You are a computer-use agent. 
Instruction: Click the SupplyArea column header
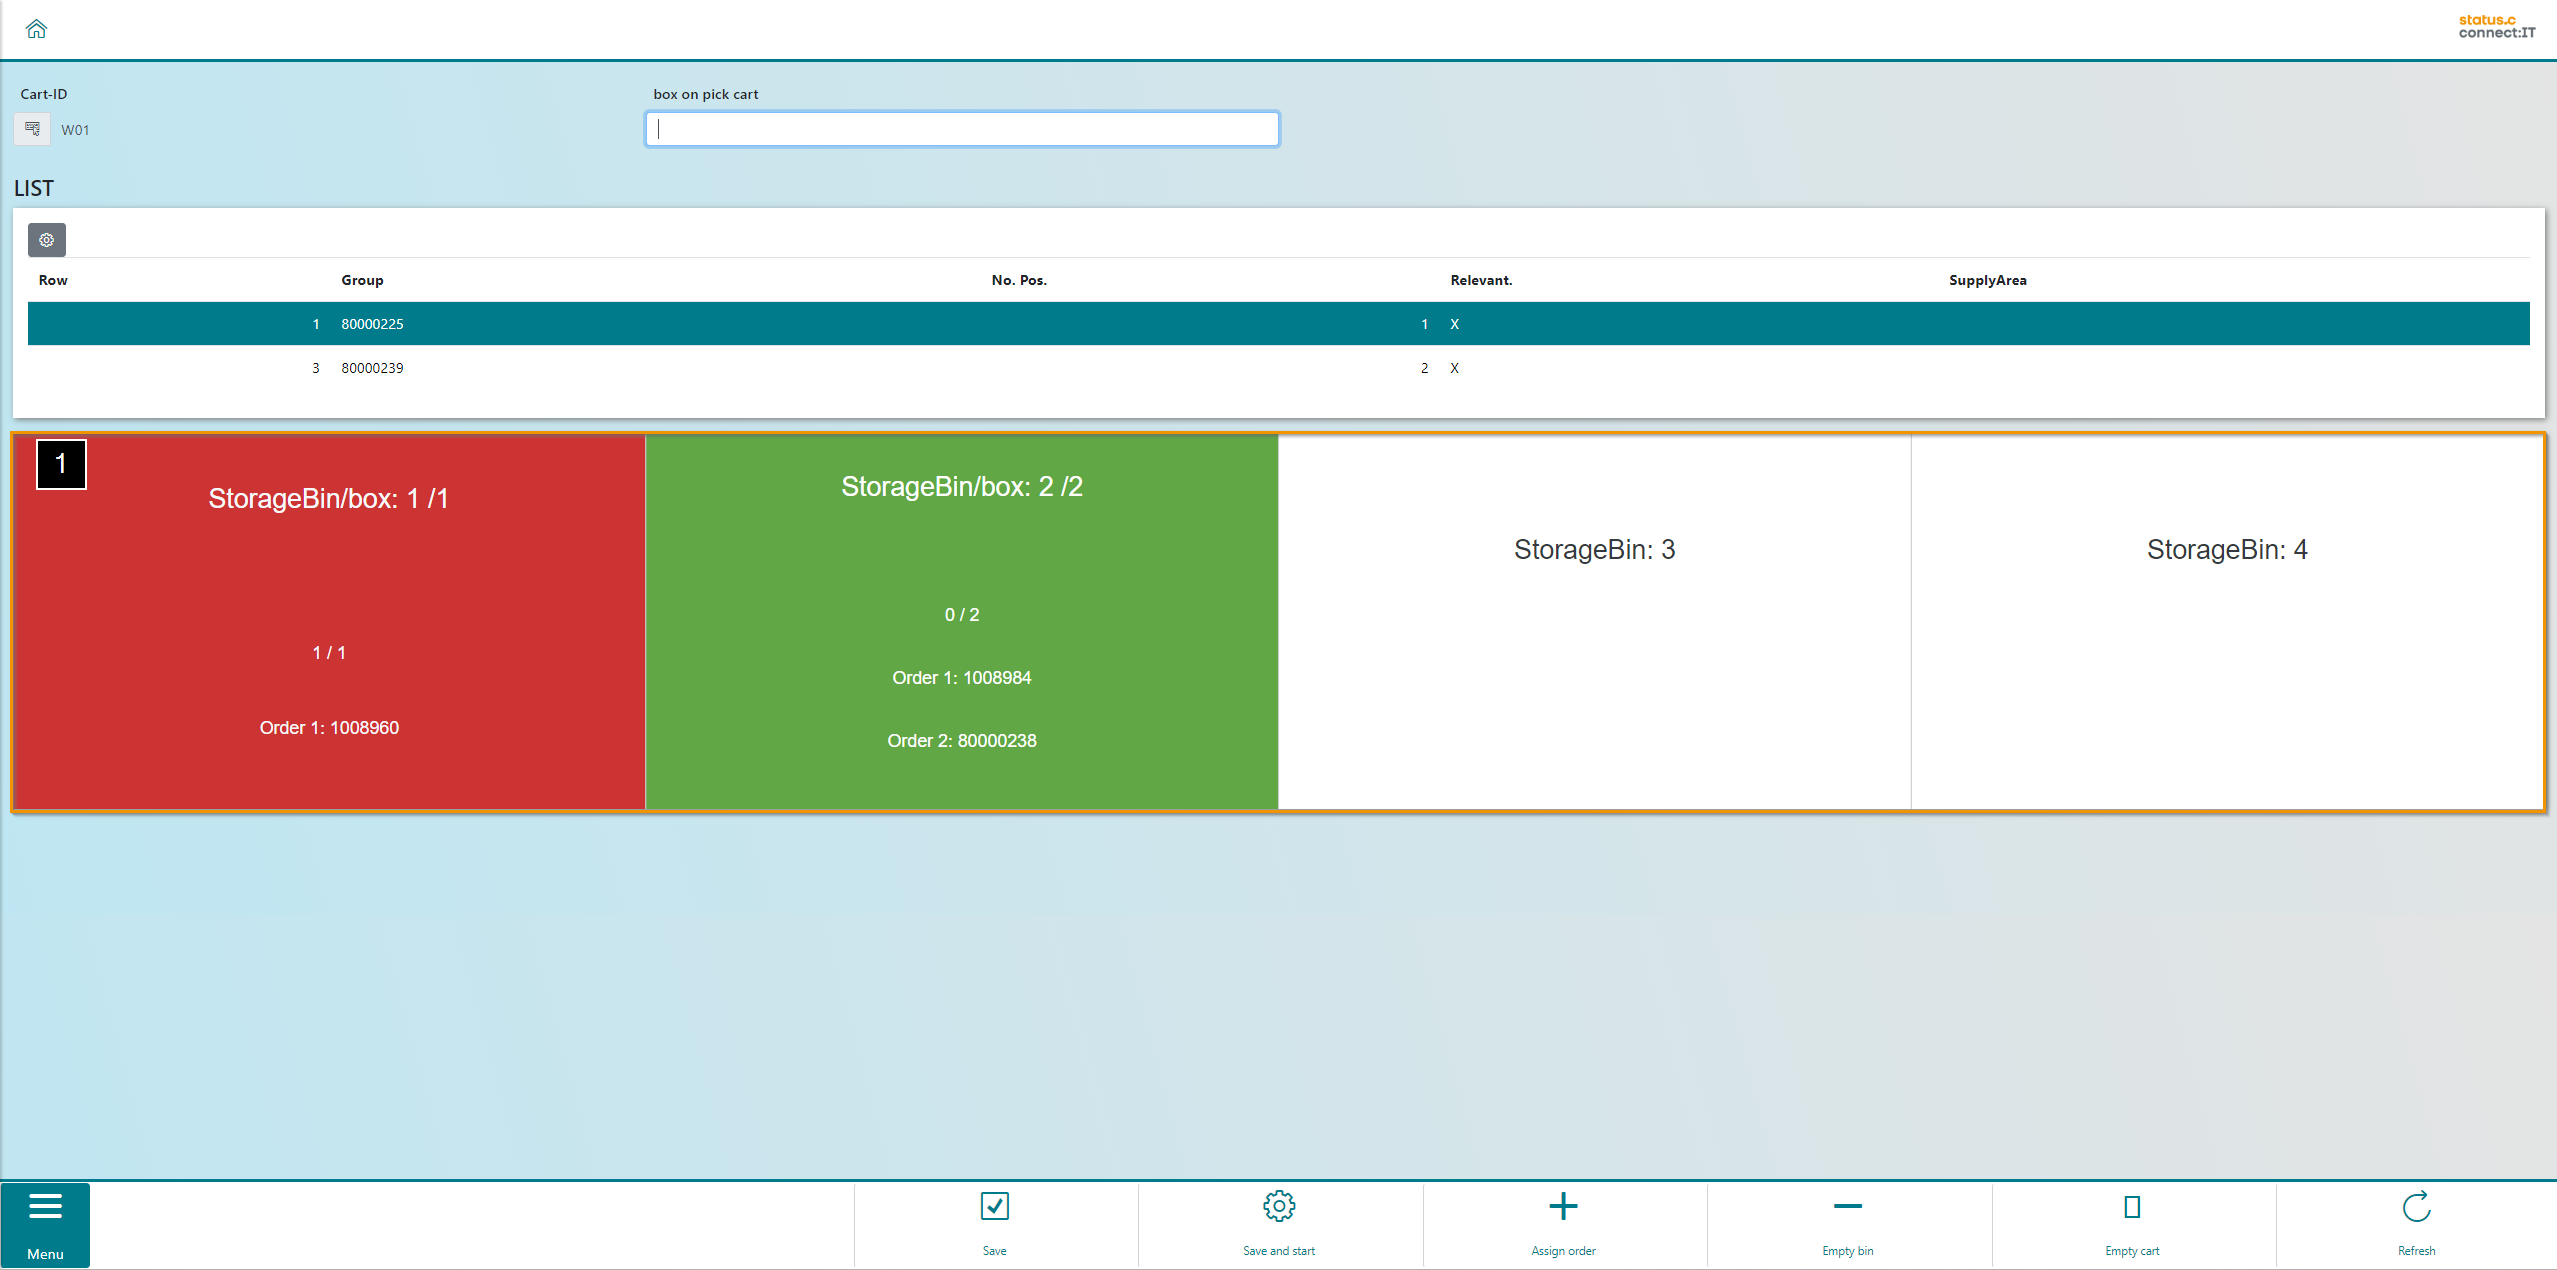(x=1987, y=280)
